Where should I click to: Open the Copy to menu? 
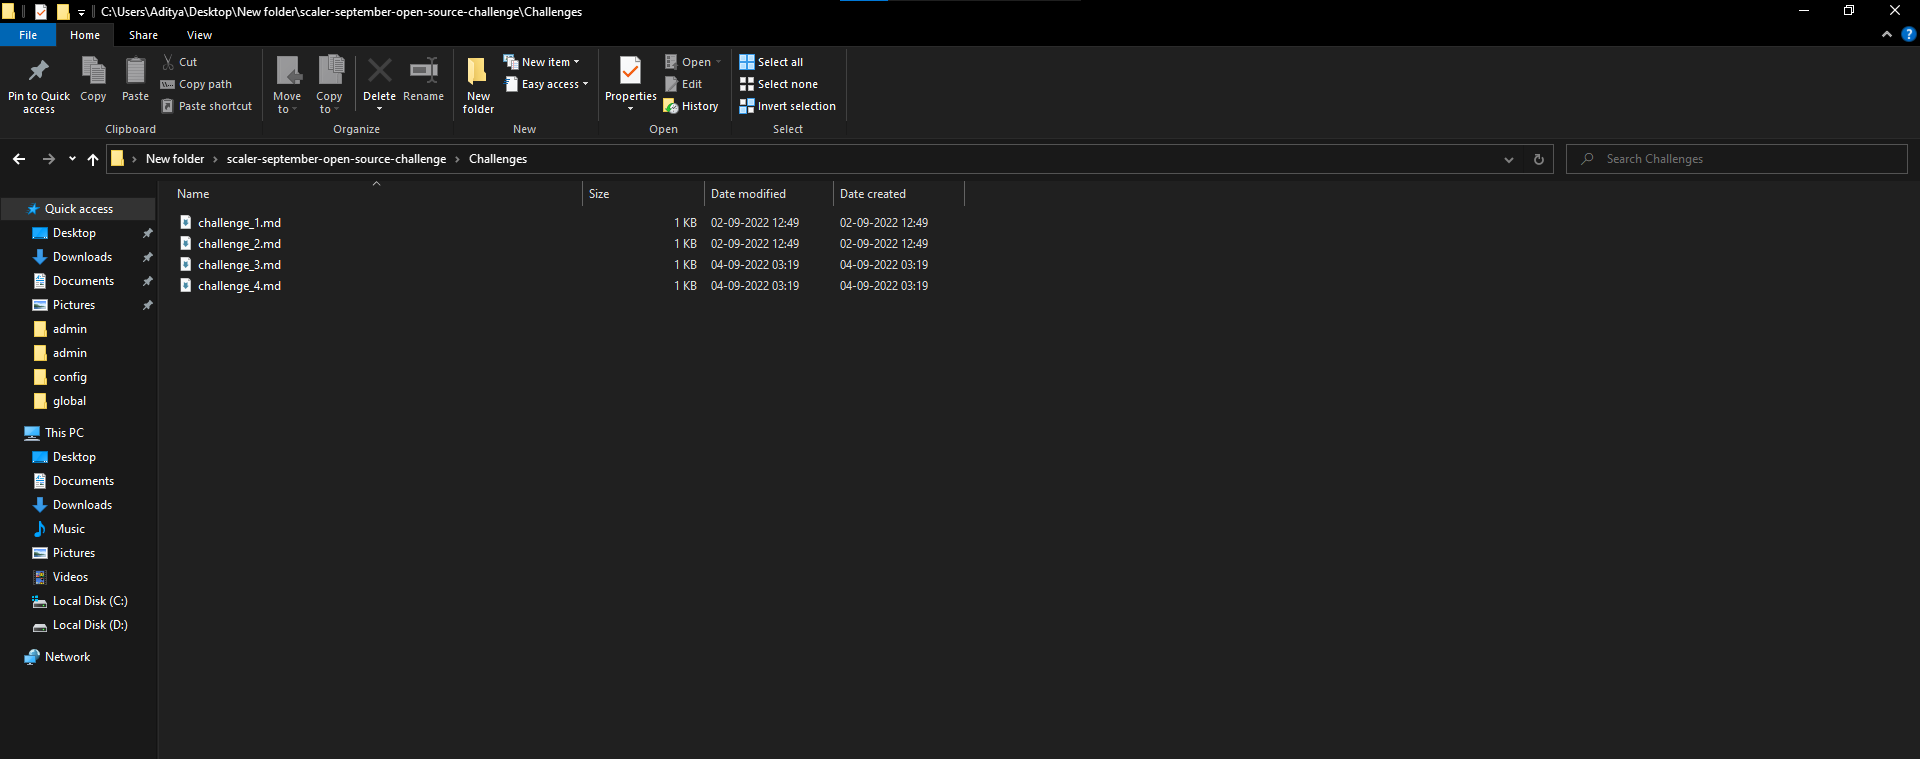[329, 84]
